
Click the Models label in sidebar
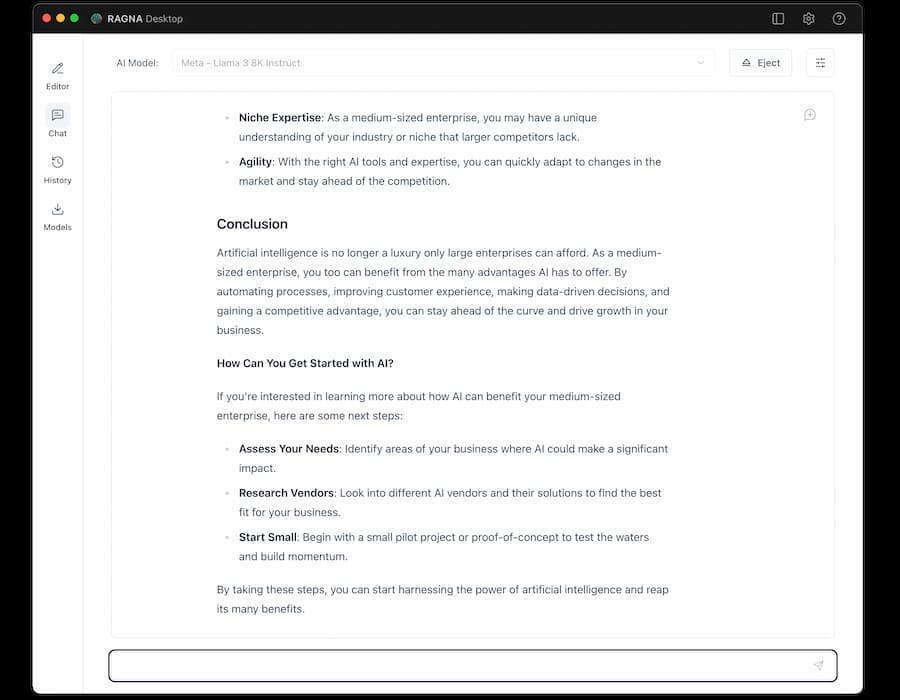coord(57,227)
